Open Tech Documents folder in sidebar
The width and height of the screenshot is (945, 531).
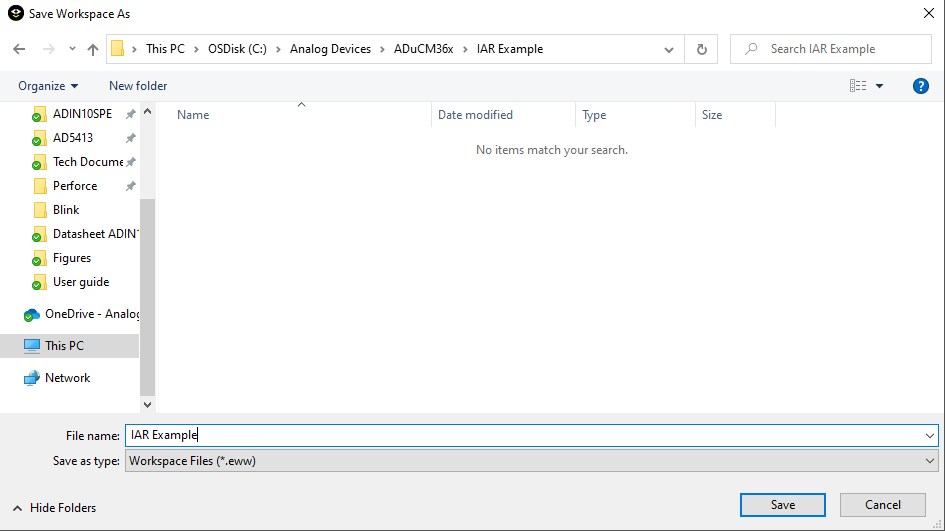tap(88, 162)
